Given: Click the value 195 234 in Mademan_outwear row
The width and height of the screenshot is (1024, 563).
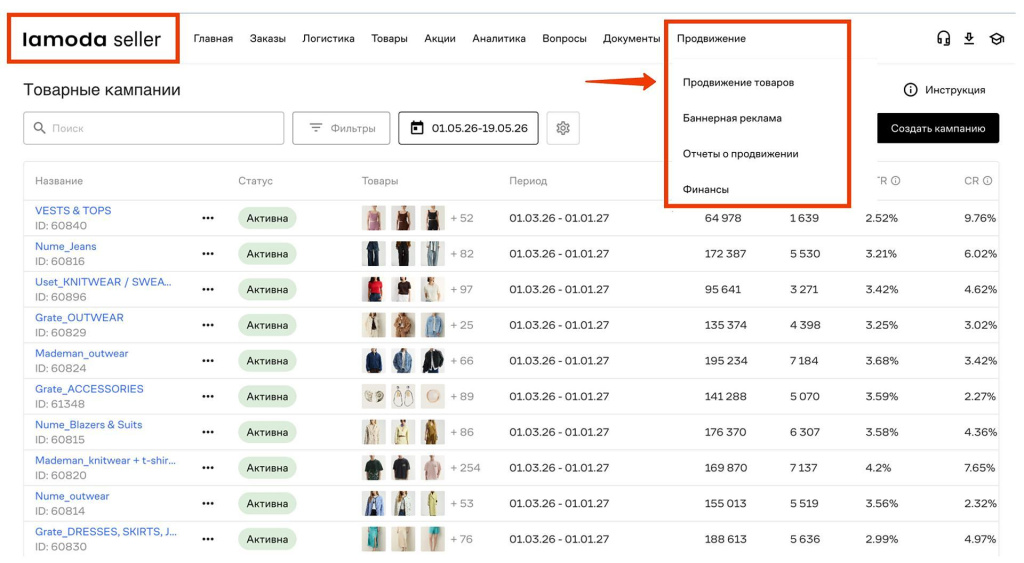Looking at the screenshot, I should point(726,361).
